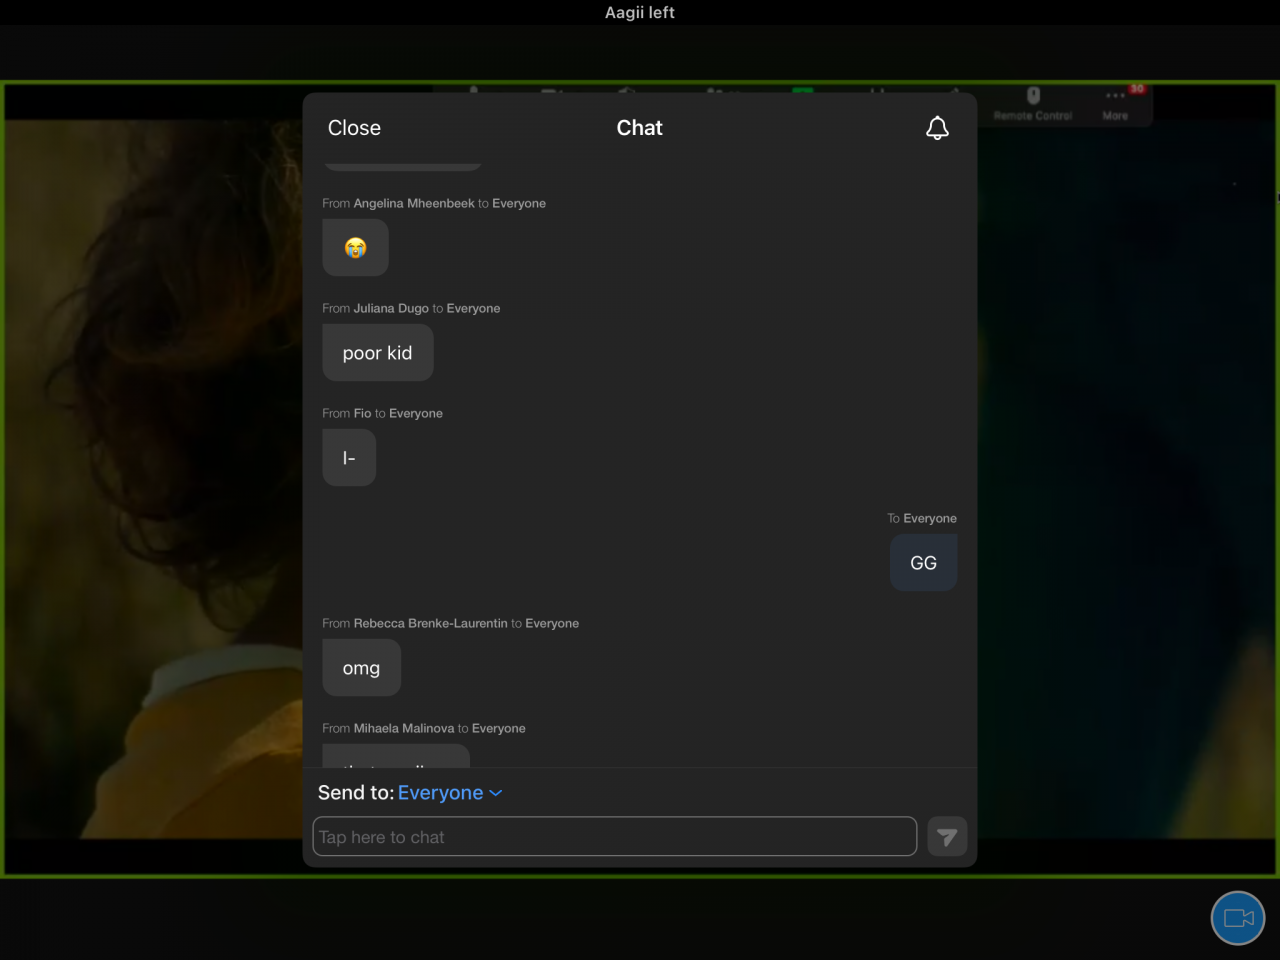Tap the 'Aagii left' notification

[640, 12]
